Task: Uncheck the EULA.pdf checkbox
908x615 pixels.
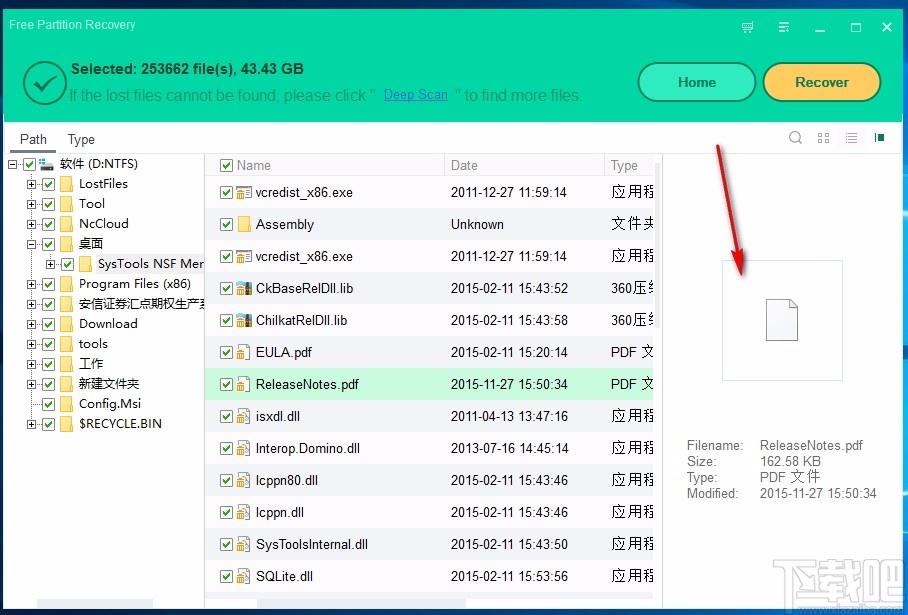Action: click(x=226, y=352)
